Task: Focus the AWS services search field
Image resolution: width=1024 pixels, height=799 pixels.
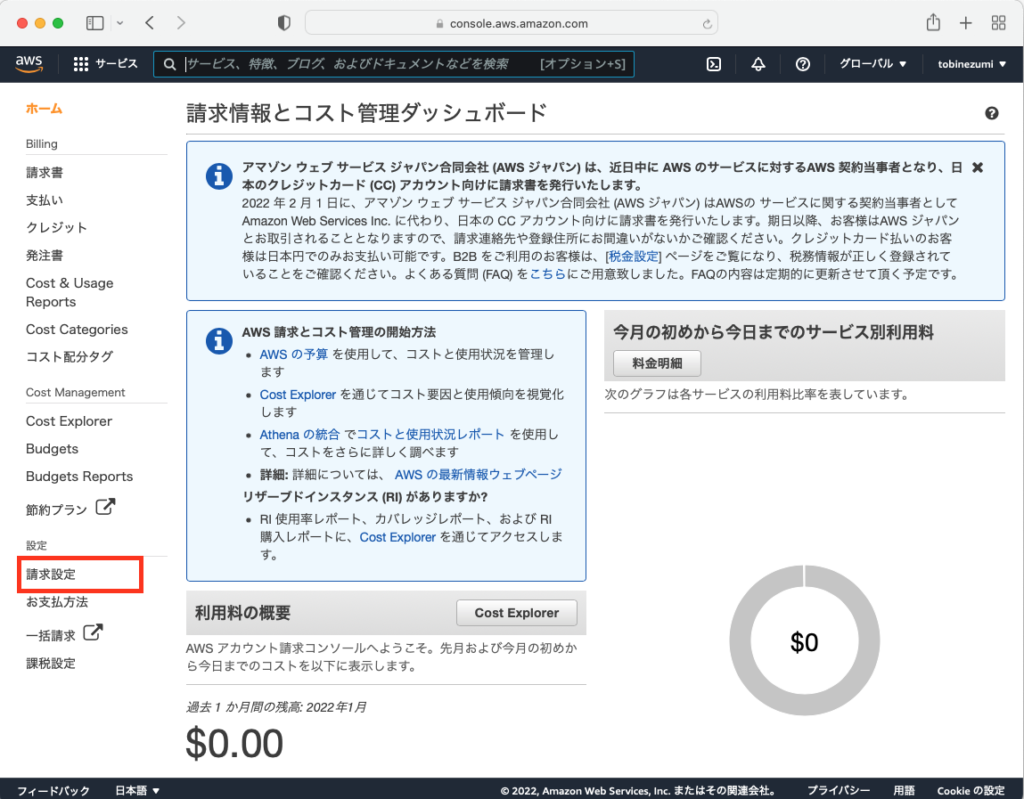Action: (393, 64)
